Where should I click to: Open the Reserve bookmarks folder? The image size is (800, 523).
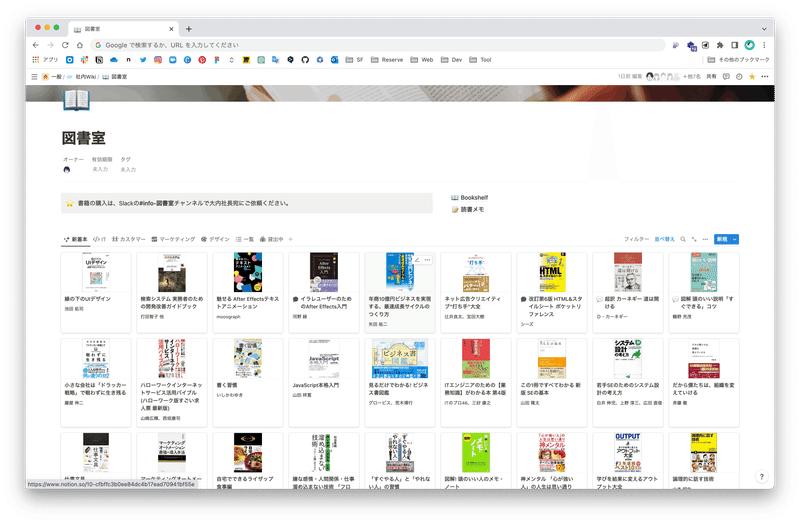[x=387, y=60]
